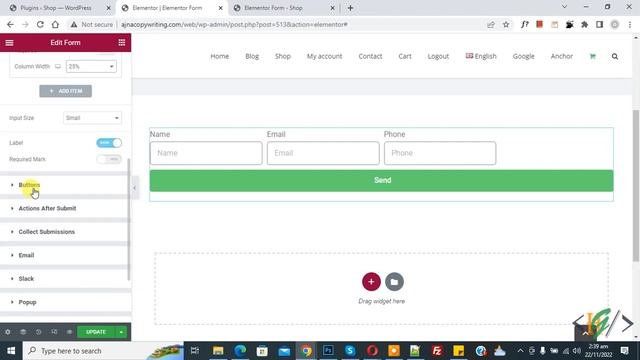
Task: Click the share page icon in address bar
Action: click(x=491, y=24)
